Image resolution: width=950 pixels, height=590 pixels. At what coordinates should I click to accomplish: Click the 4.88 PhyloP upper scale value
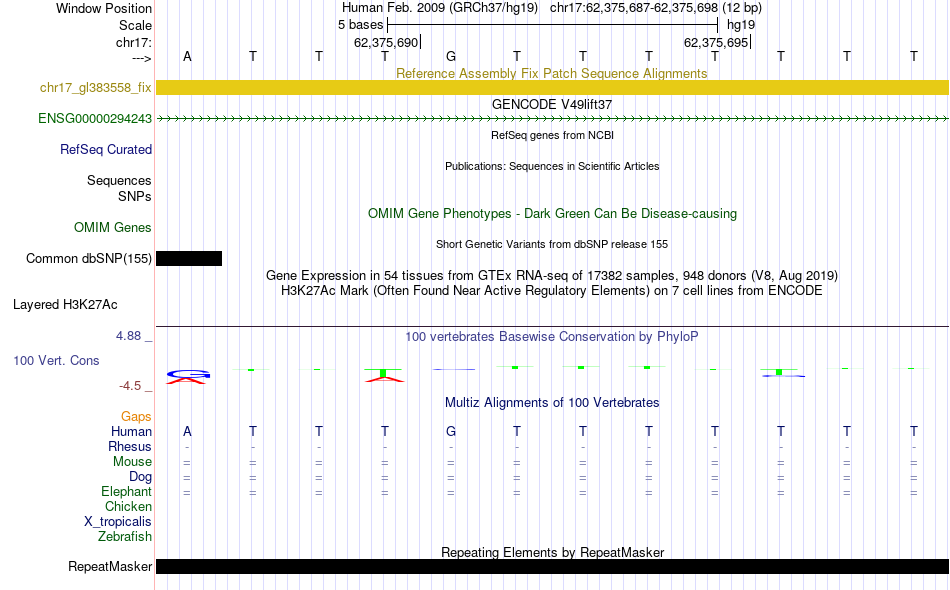tap(128, 336)
